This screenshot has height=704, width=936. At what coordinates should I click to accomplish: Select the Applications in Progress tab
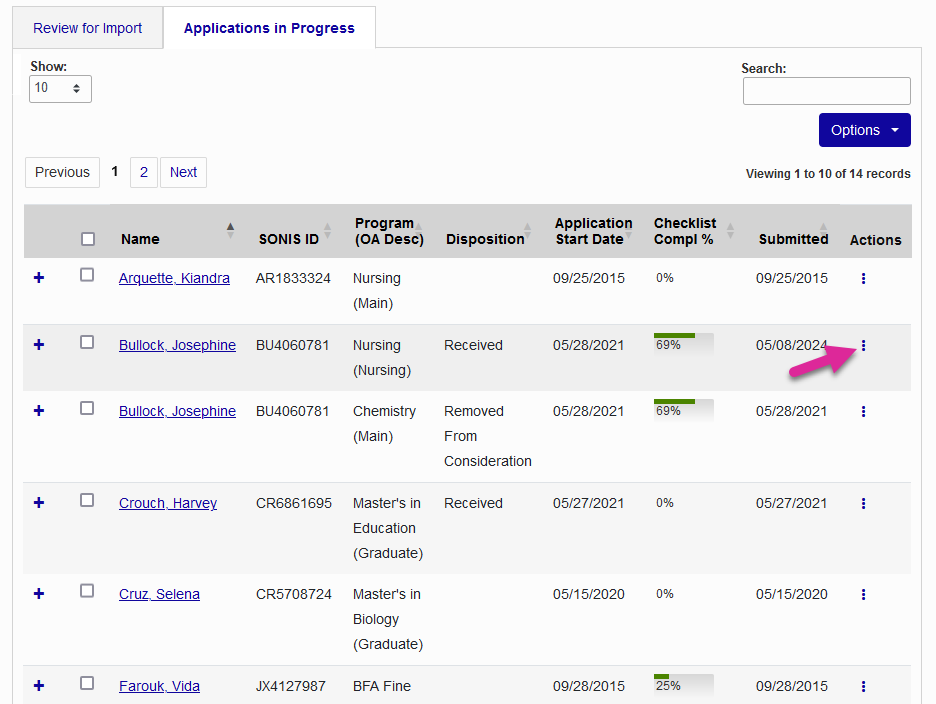pos(268,27)
